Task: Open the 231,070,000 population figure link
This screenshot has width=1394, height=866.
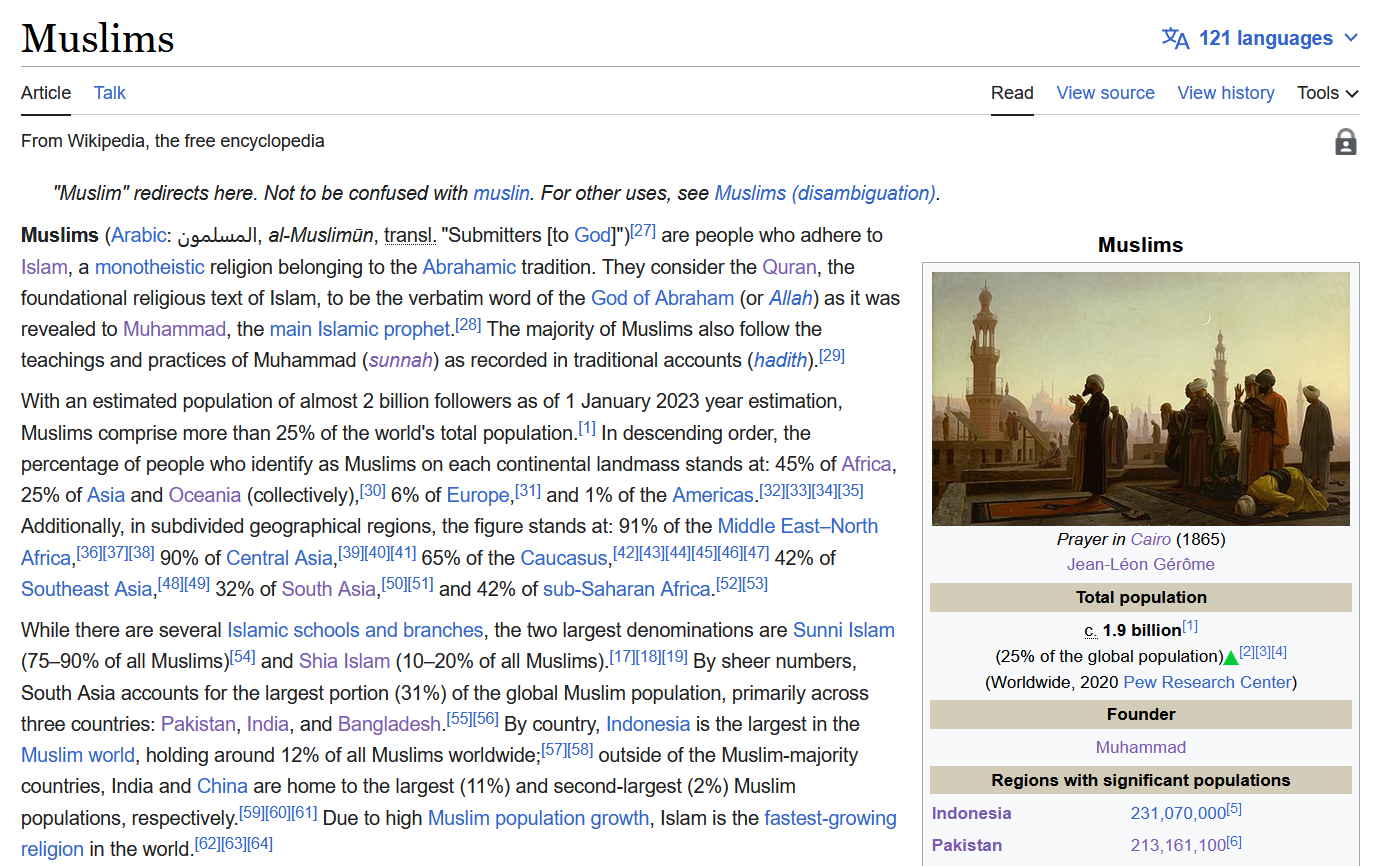Action: coord(1179,813)
